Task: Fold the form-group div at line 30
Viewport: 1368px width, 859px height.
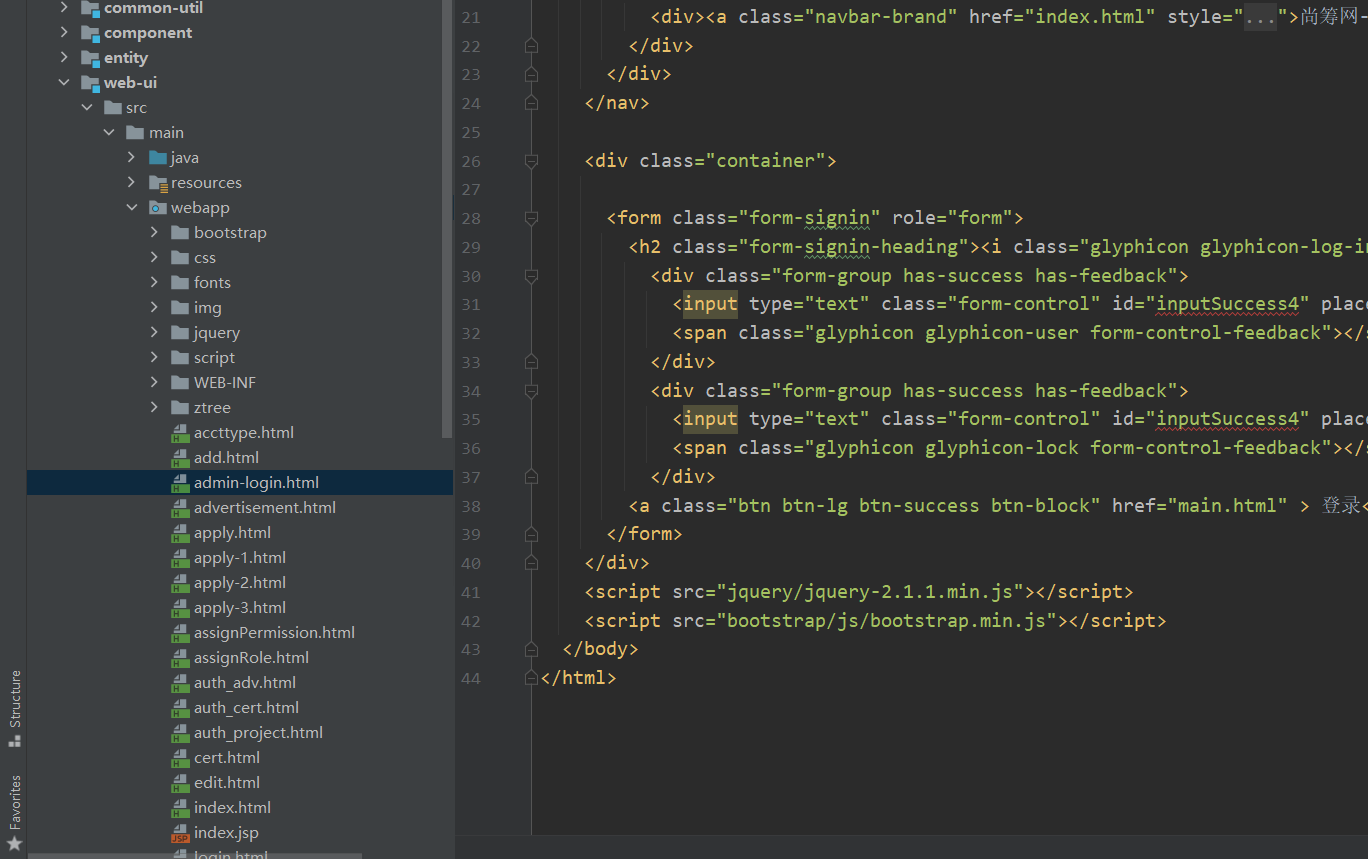Action: coord(531,276)
